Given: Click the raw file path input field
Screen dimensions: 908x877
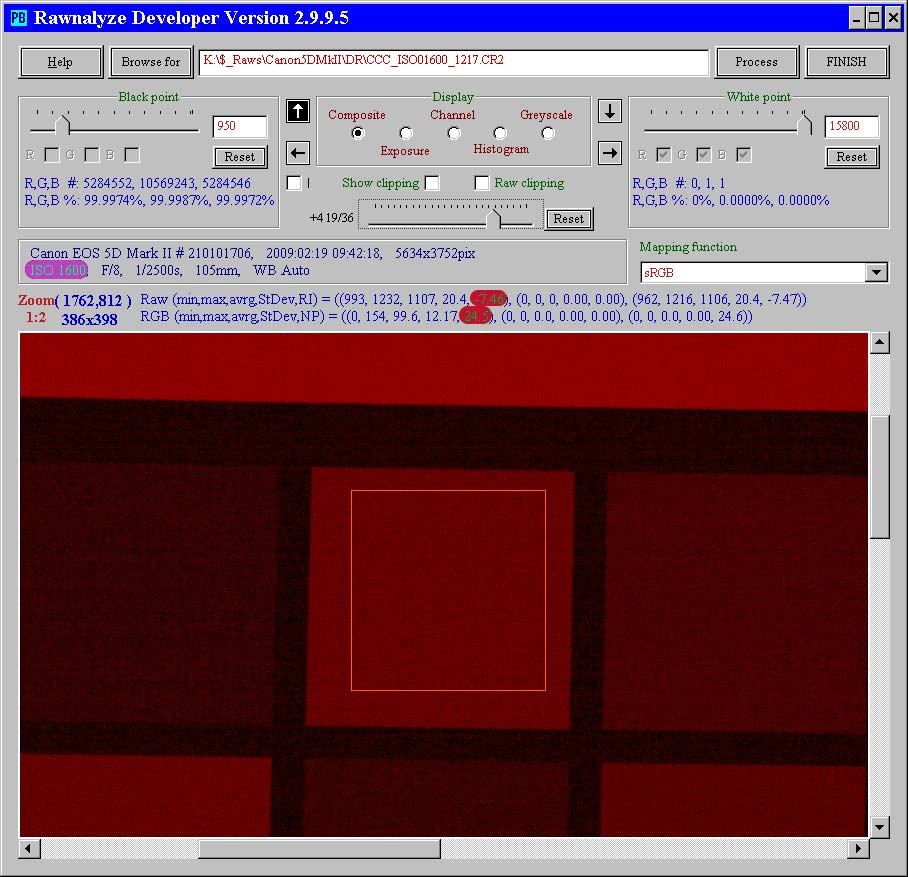Looking at the screenshot, I should coord(453,62).
